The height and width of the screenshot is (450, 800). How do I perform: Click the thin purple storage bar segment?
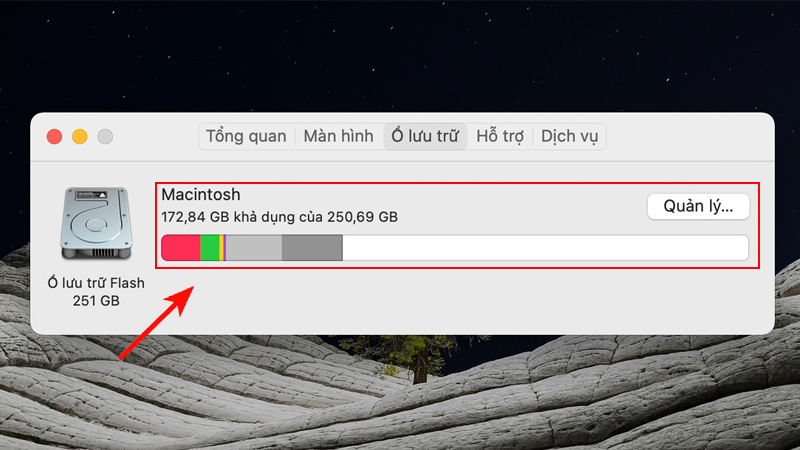[225, 248]
